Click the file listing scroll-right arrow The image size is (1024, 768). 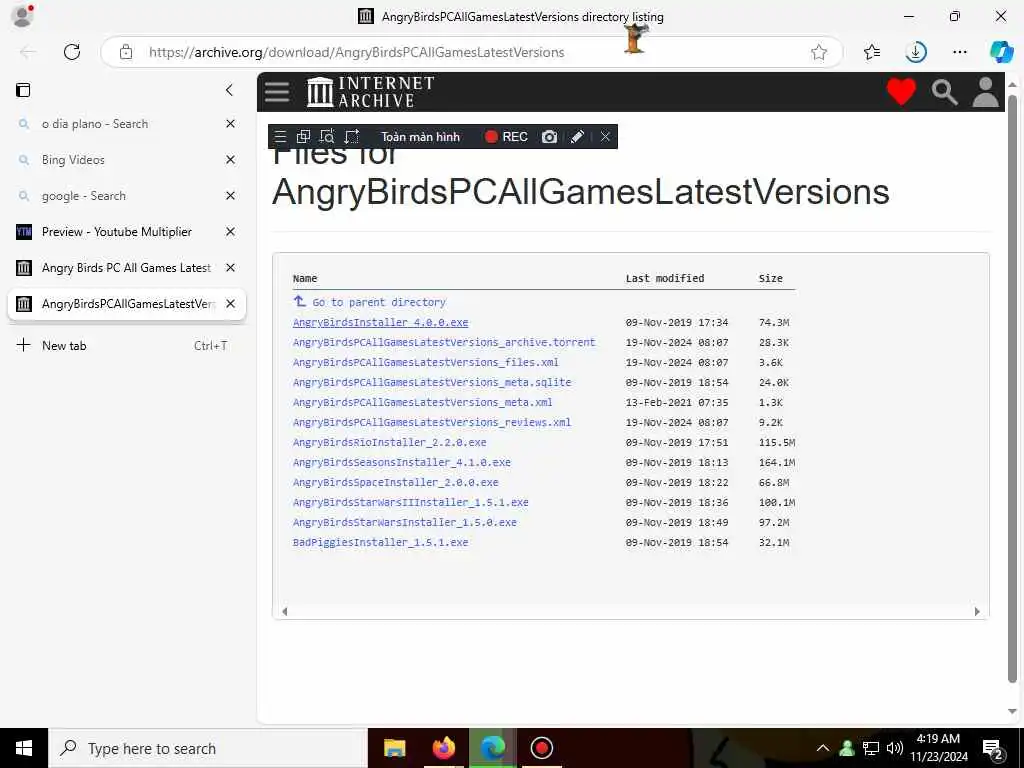click(x=977, y=612)
